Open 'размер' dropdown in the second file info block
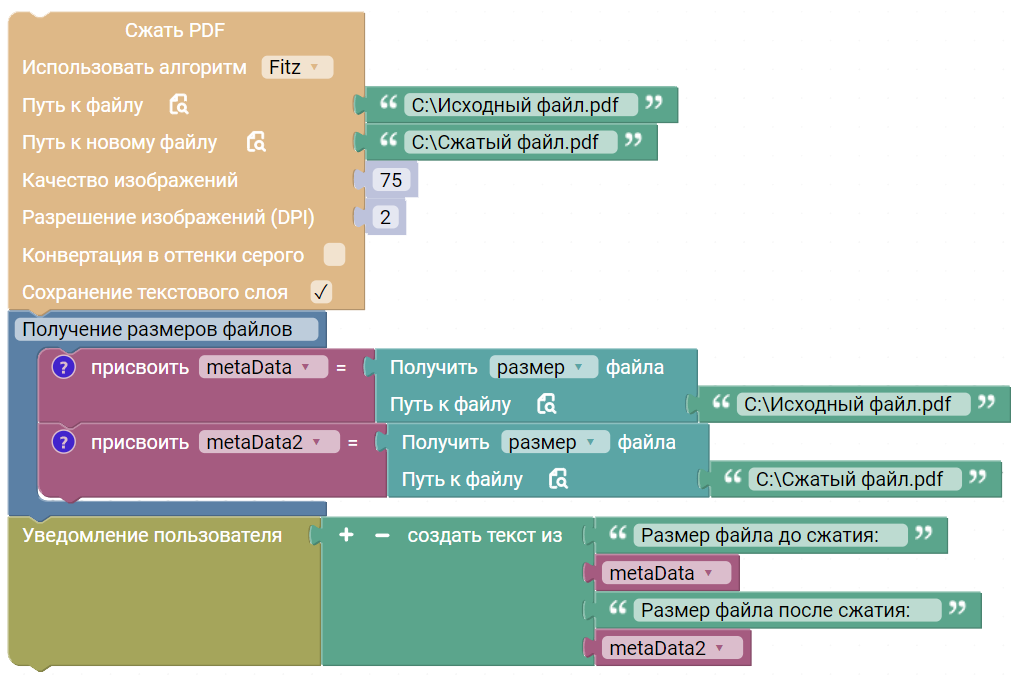Screen dimensions: 1019x676 point(555,442)
